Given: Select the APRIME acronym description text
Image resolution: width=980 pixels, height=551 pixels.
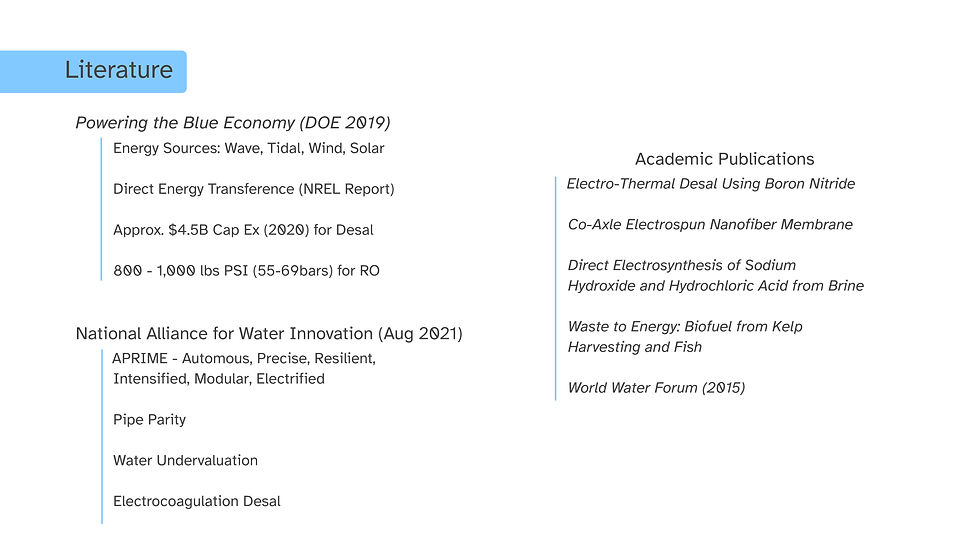Looking at the screenshot, I should [x=244, y=368].
